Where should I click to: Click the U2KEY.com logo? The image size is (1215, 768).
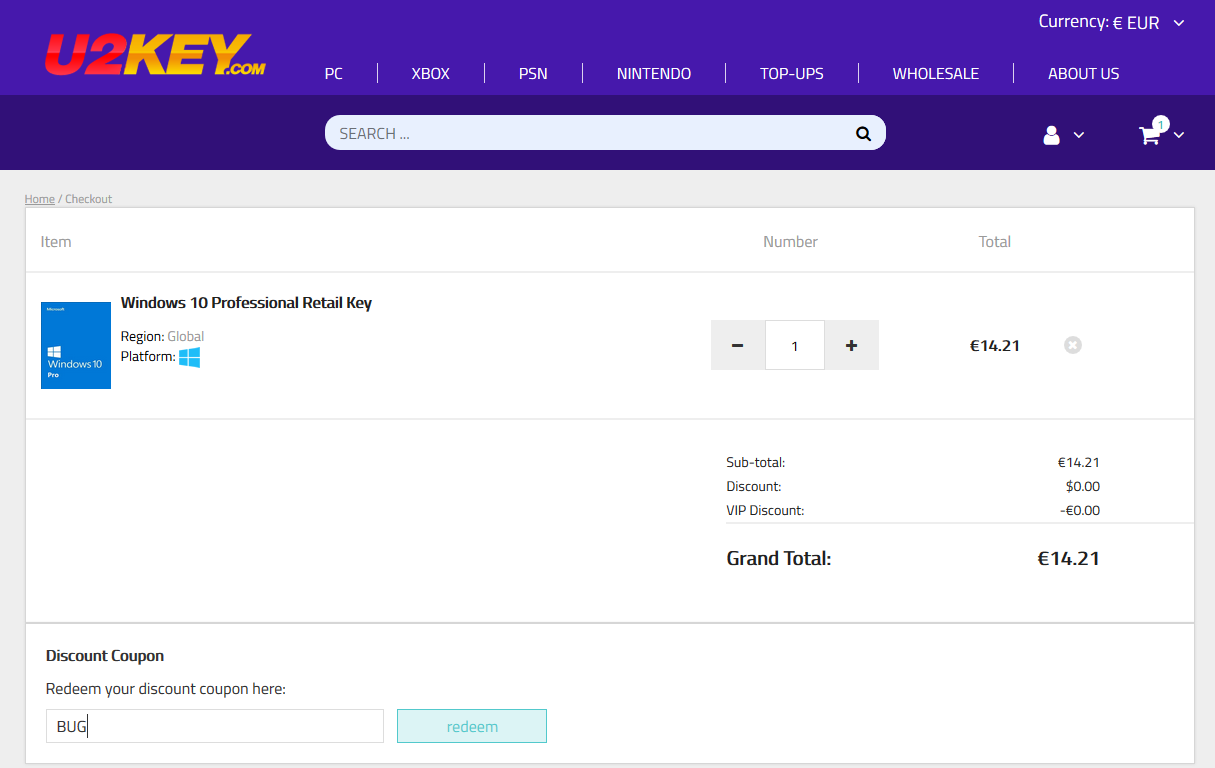coord(155,55)
